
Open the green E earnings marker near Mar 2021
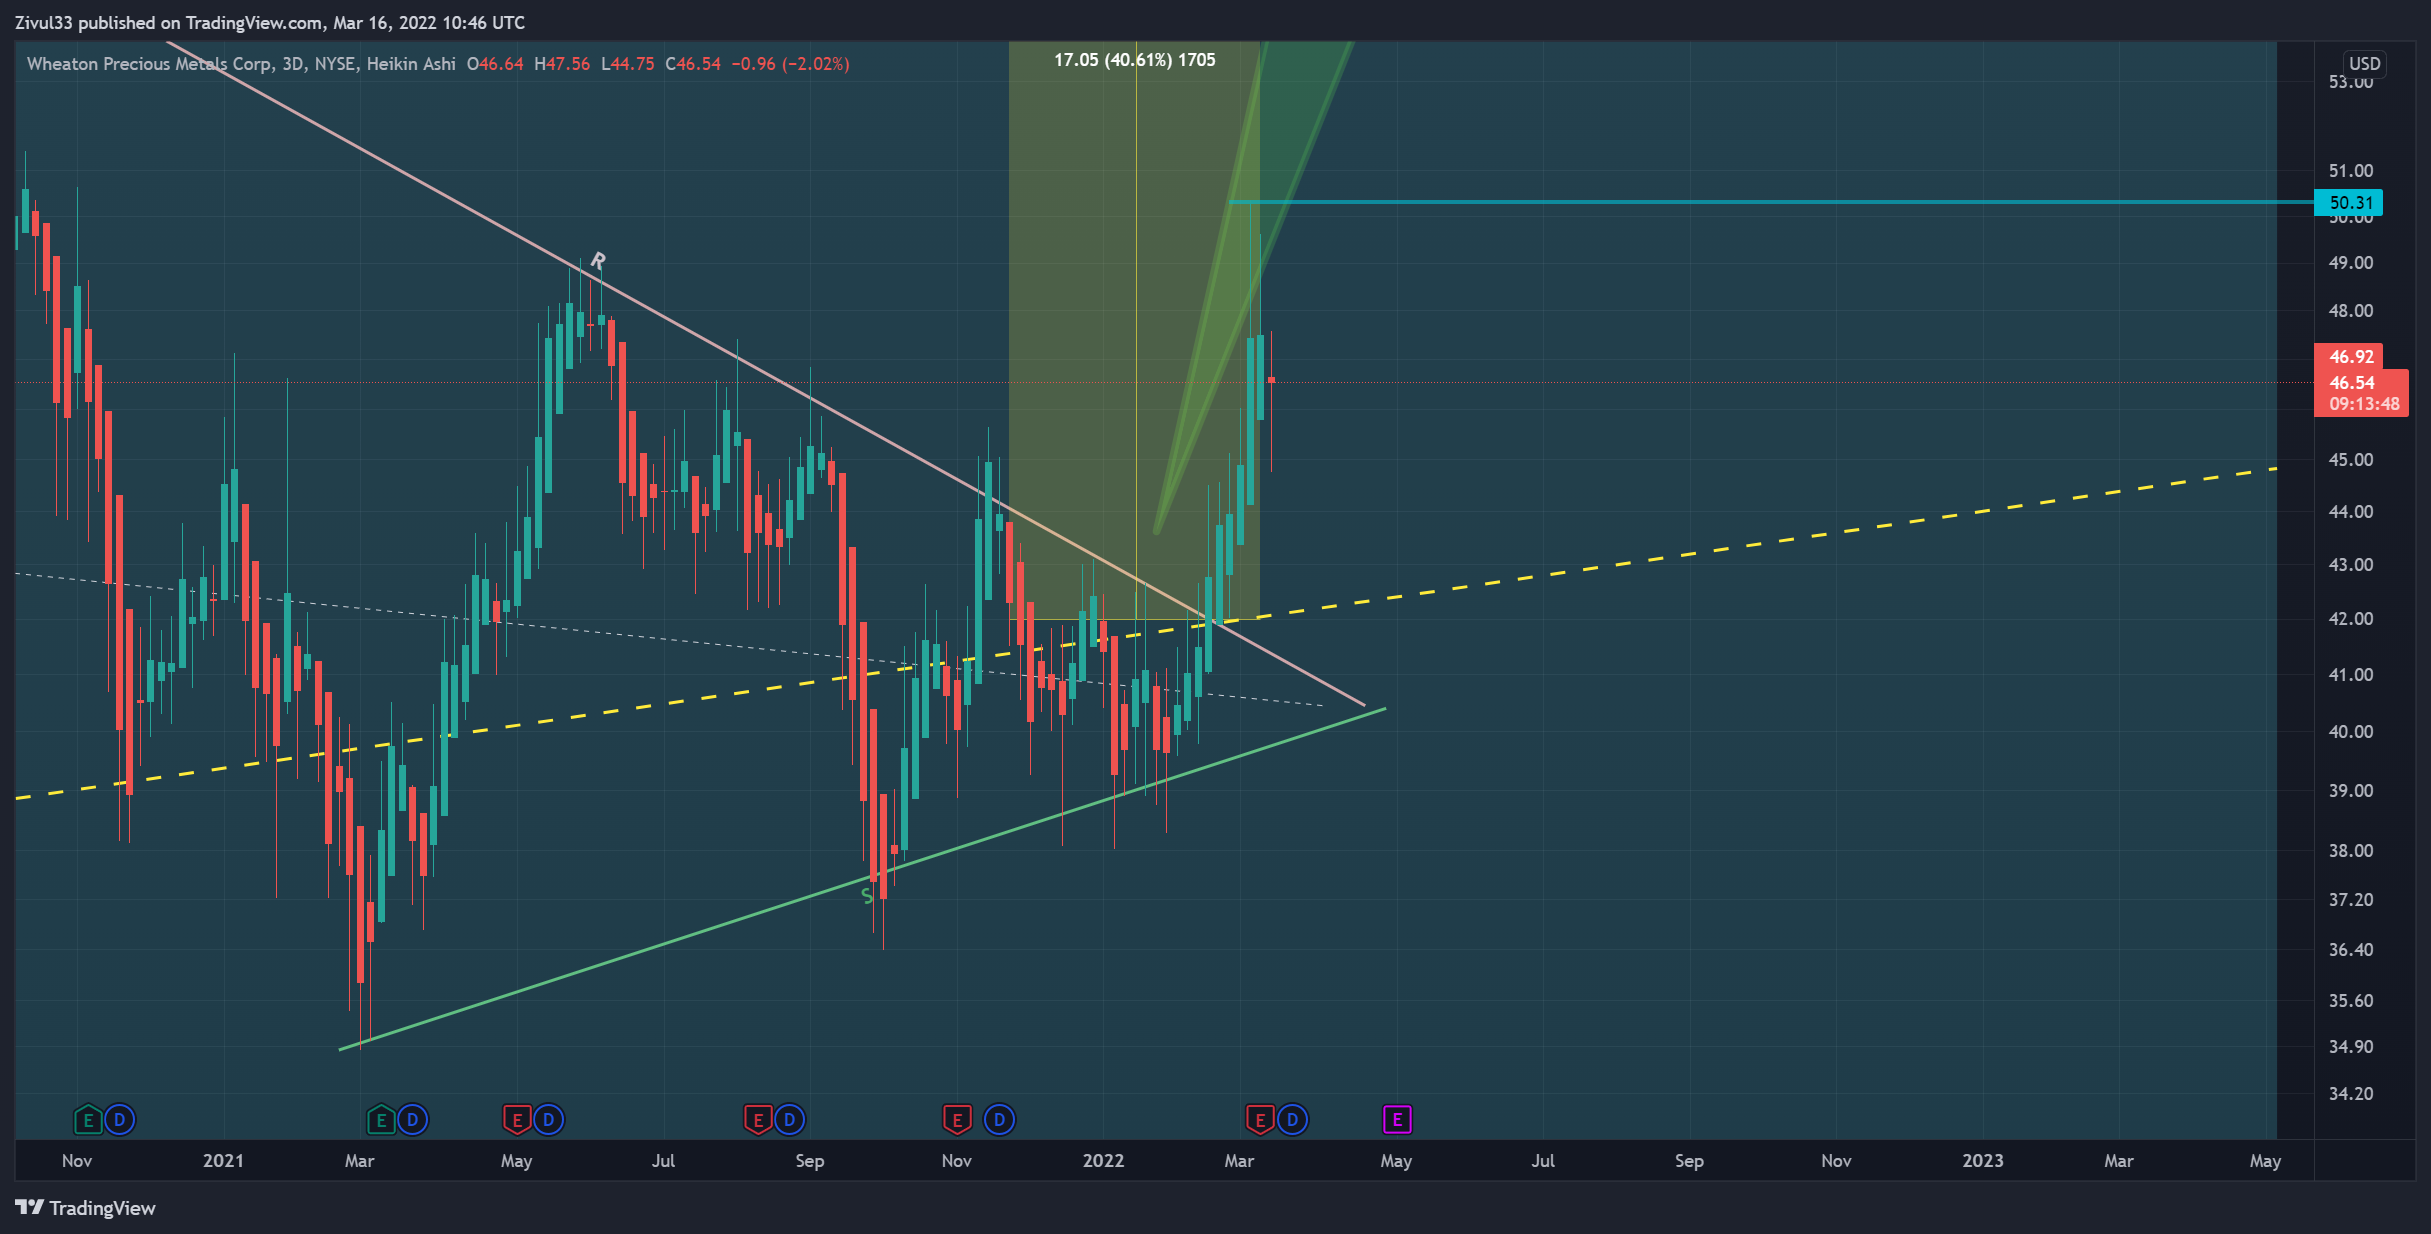[380, 1120]
